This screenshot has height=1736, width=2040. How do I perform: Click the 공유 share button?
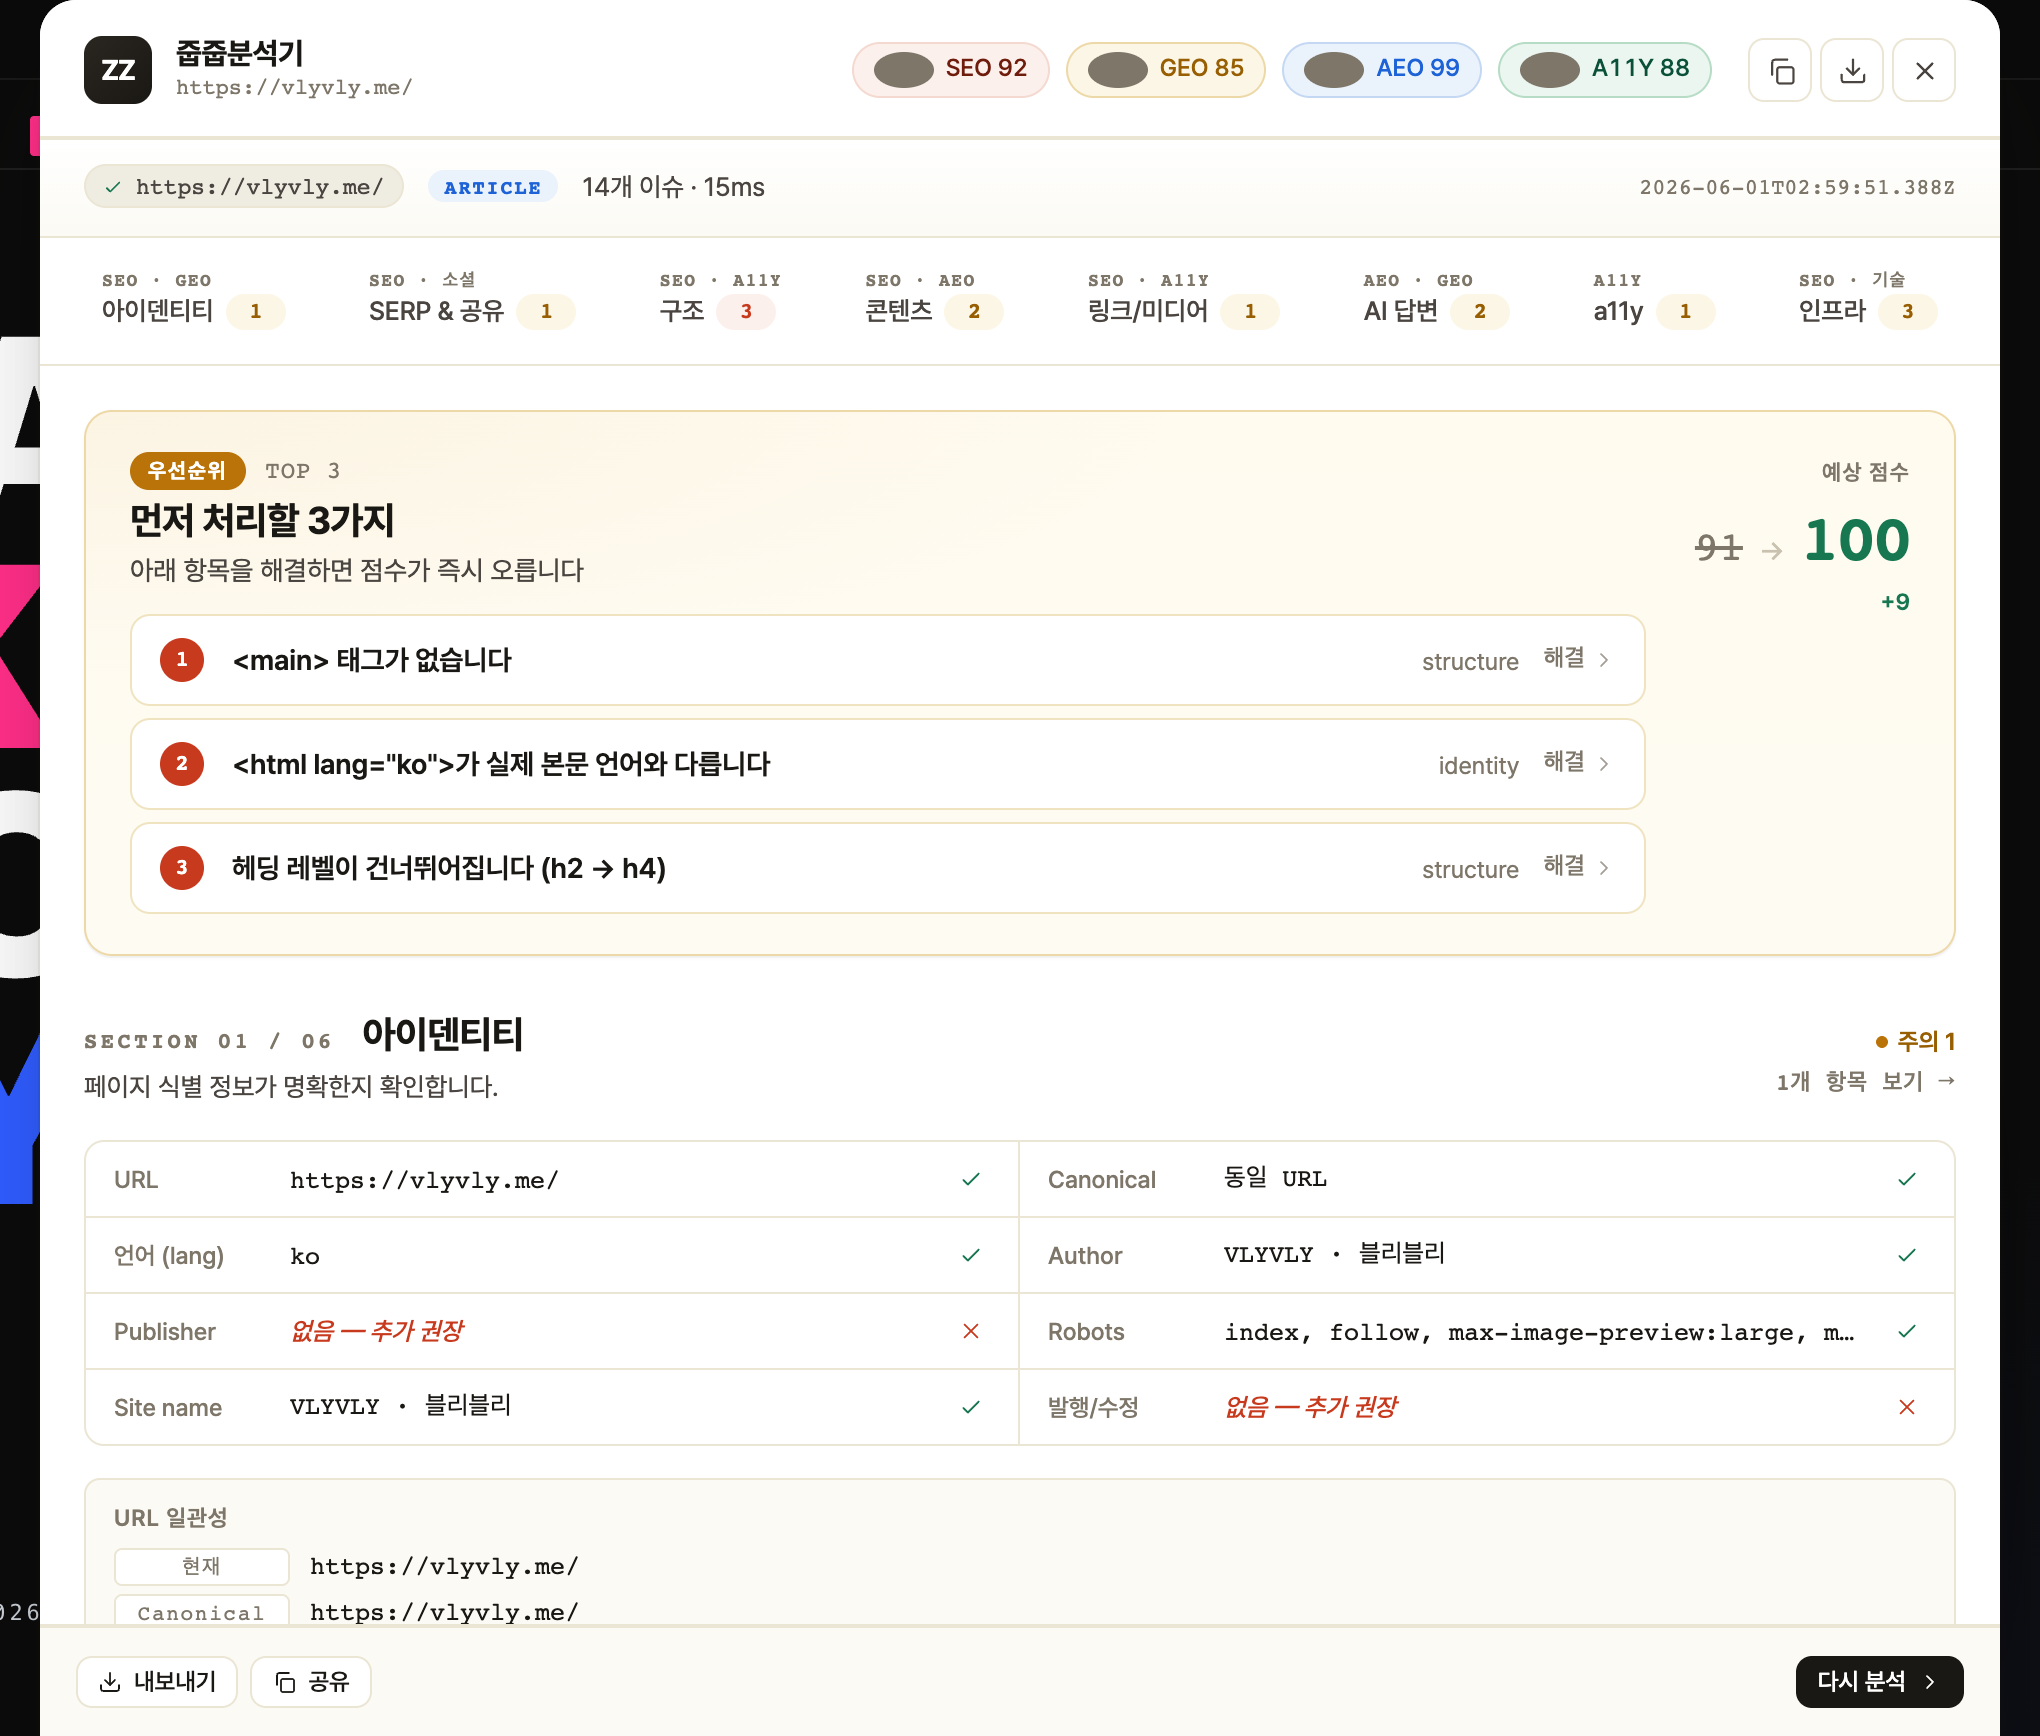click(311, 1682)
